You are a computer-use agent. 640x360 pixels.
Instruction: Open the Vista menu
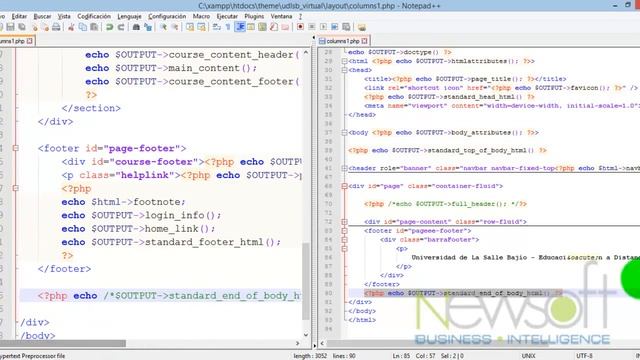64,16
